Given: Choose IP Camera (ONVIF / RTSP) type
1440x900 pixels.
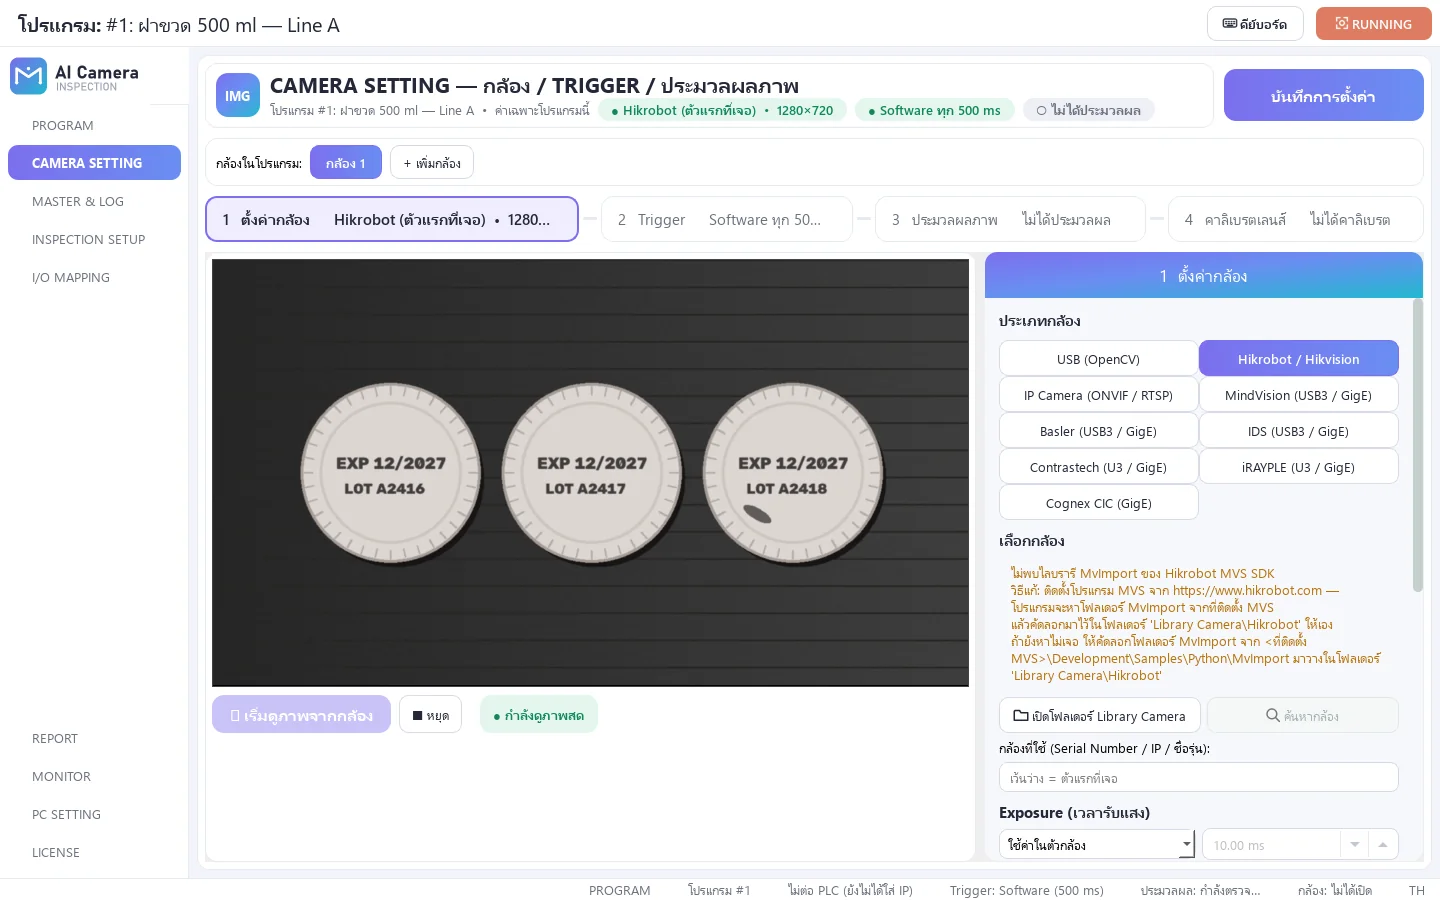Looking at the screenshot, I should (x=1098, y=395).
